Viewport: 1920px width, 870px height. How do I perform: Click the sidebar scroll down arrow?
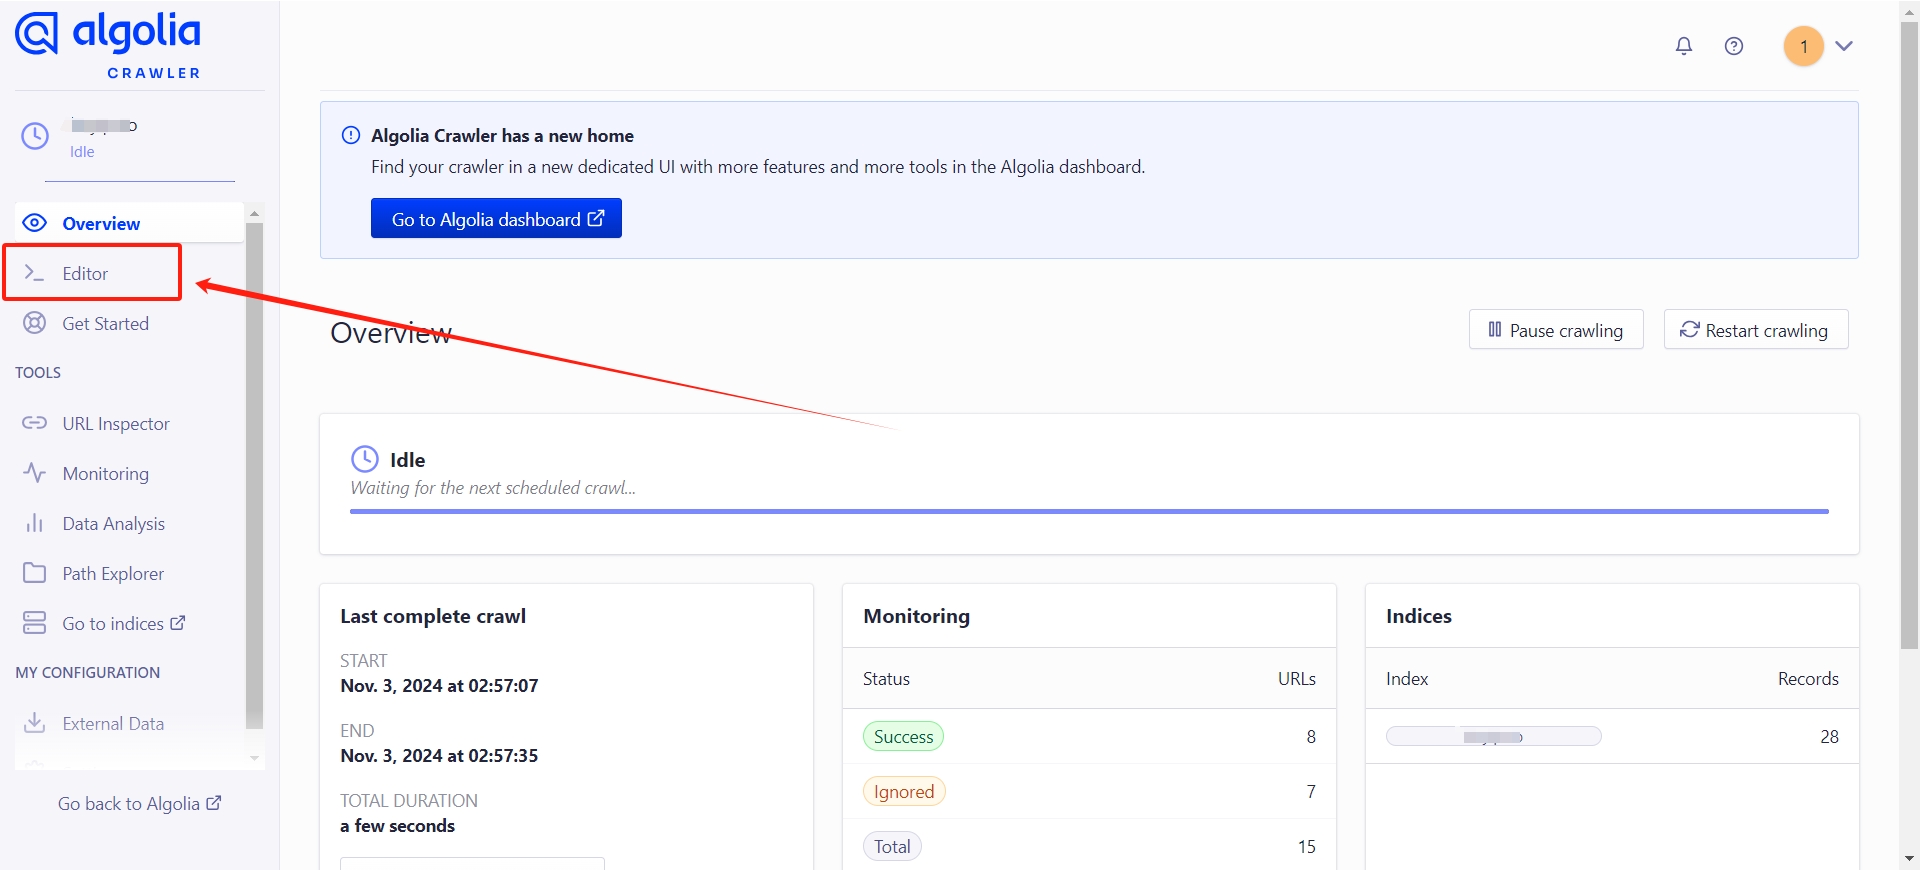pos(254,758)
